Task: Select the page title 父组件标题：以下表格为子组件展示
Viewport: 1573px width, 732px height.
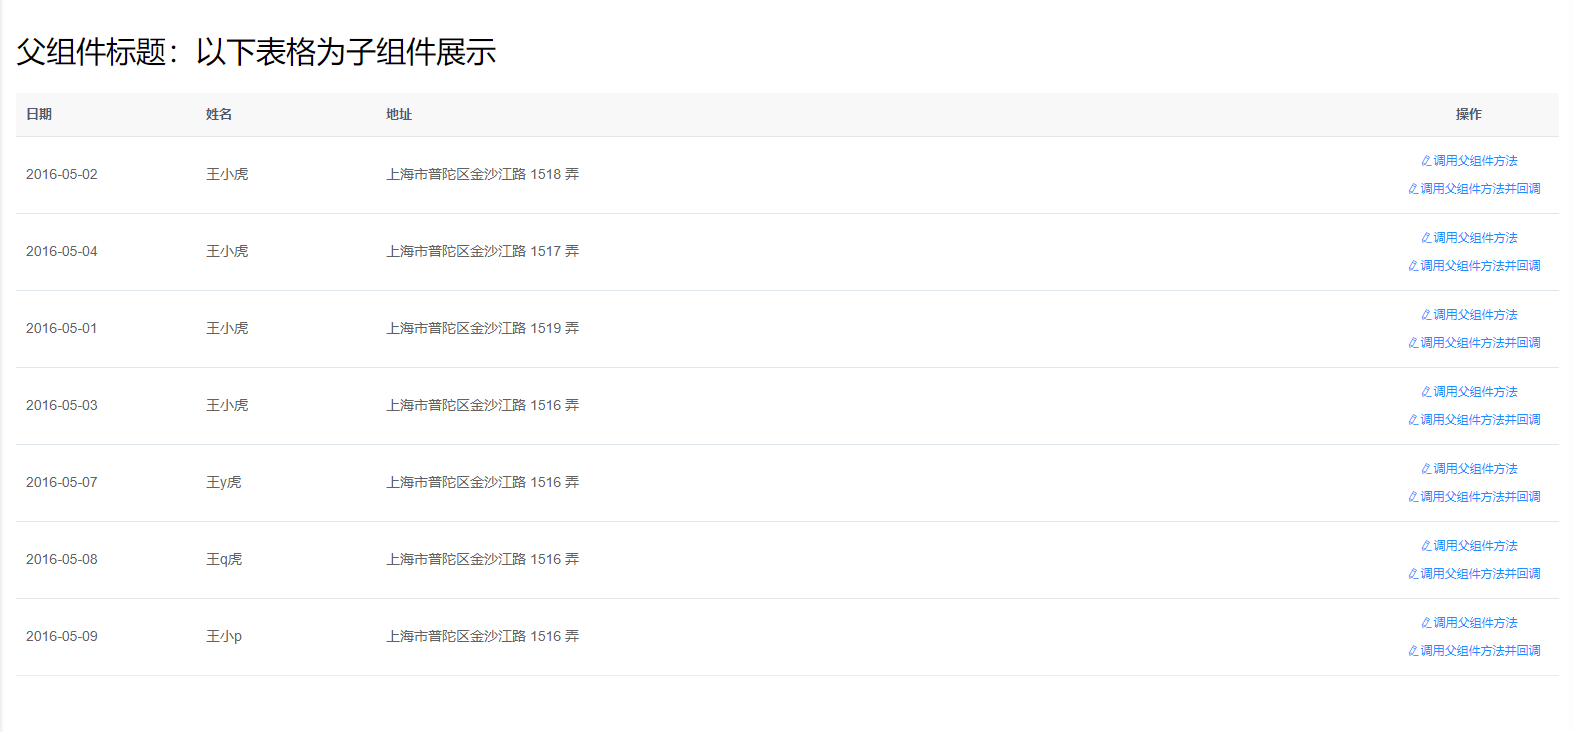Action: pyautogui.click(x=256, y=52)
